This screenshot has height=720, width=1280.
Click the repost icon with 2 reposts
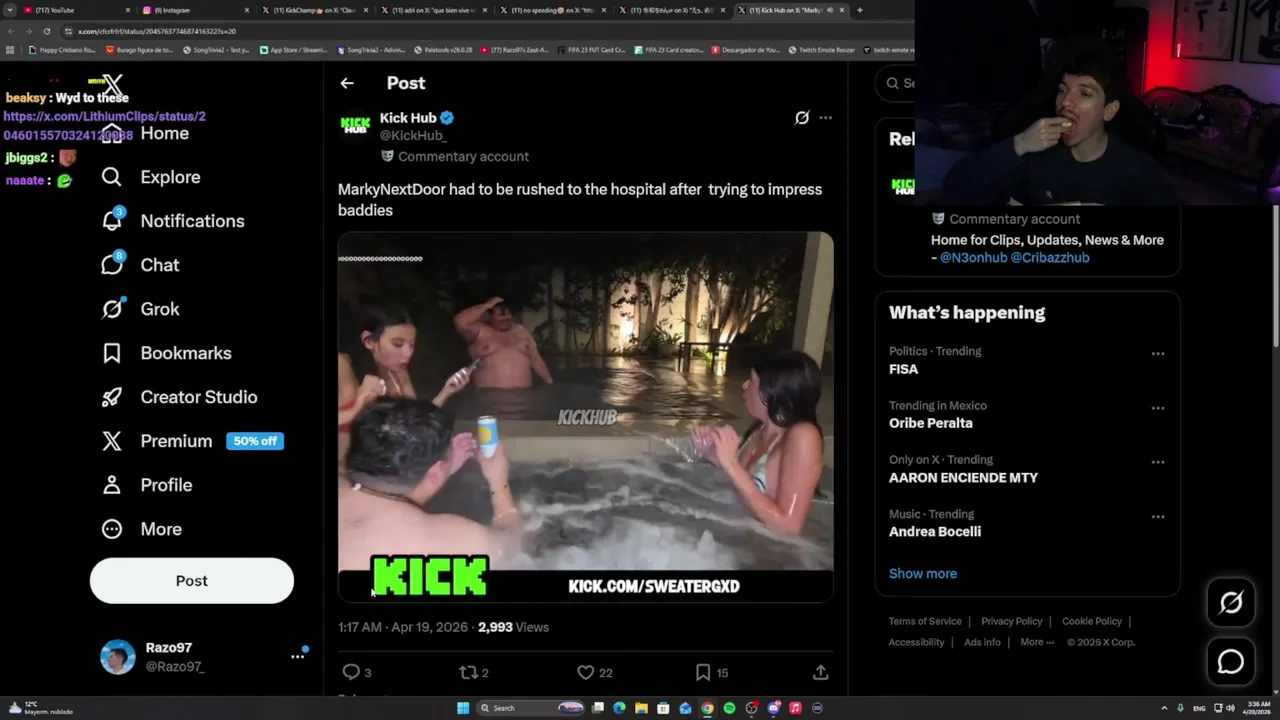467,672
